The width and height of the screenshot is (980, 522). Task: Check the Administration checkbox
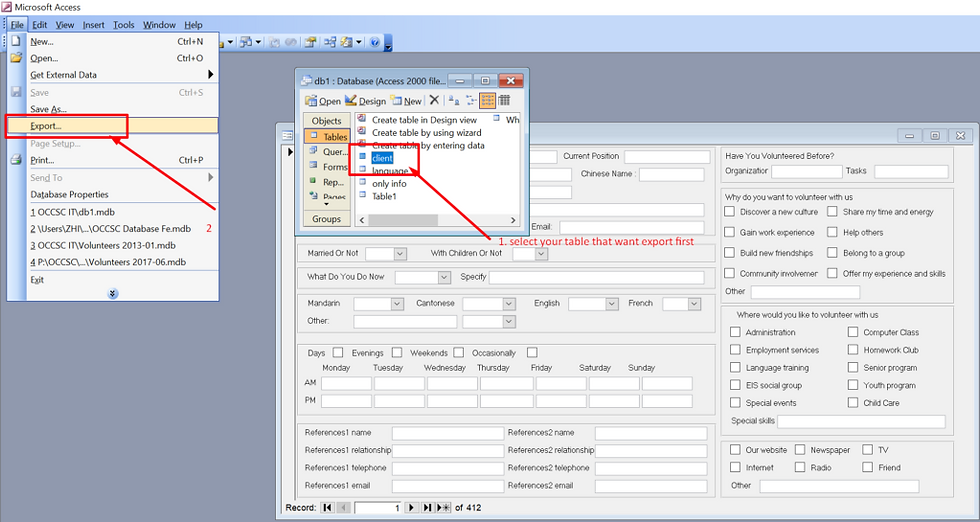point(736,332)
